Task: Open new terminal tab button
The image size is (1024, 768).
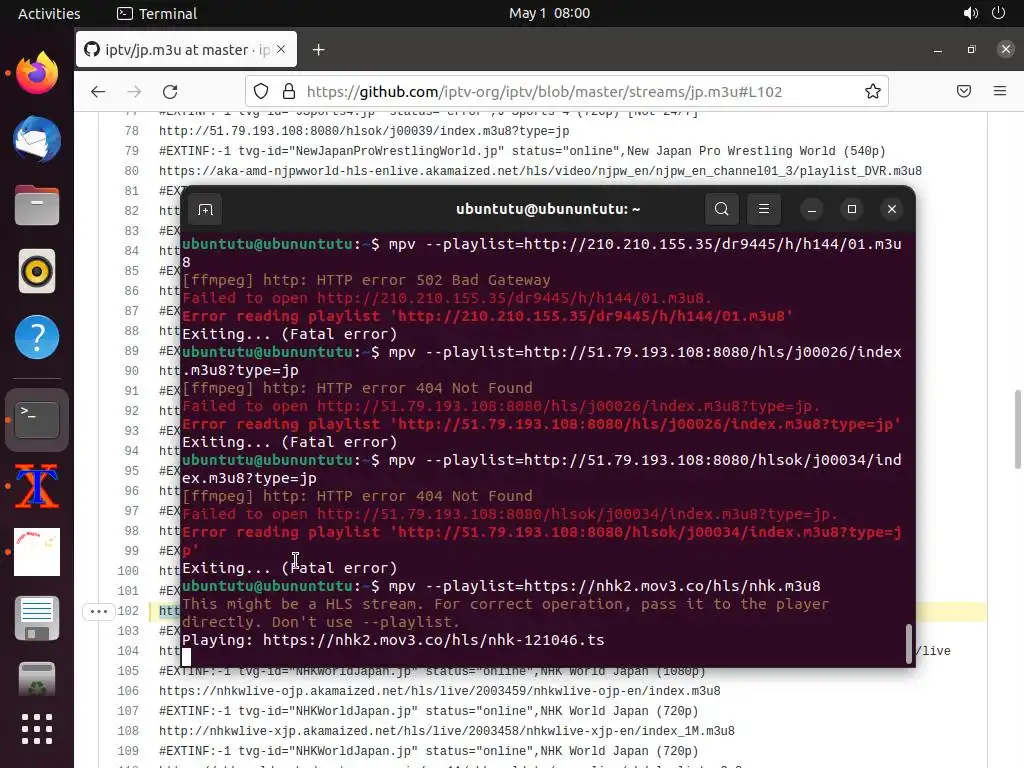Action: [x=205, y=210]
